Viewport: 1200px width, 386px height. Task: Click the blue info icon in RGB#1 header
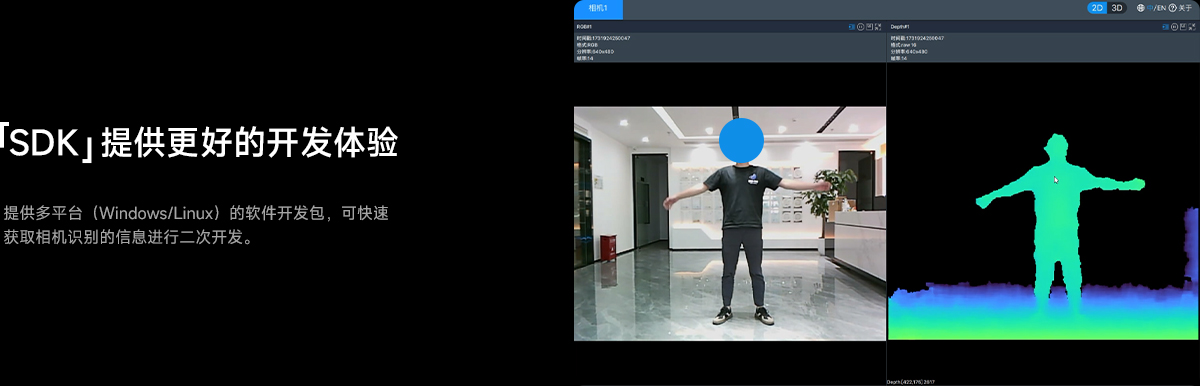[x=851, y=27]
